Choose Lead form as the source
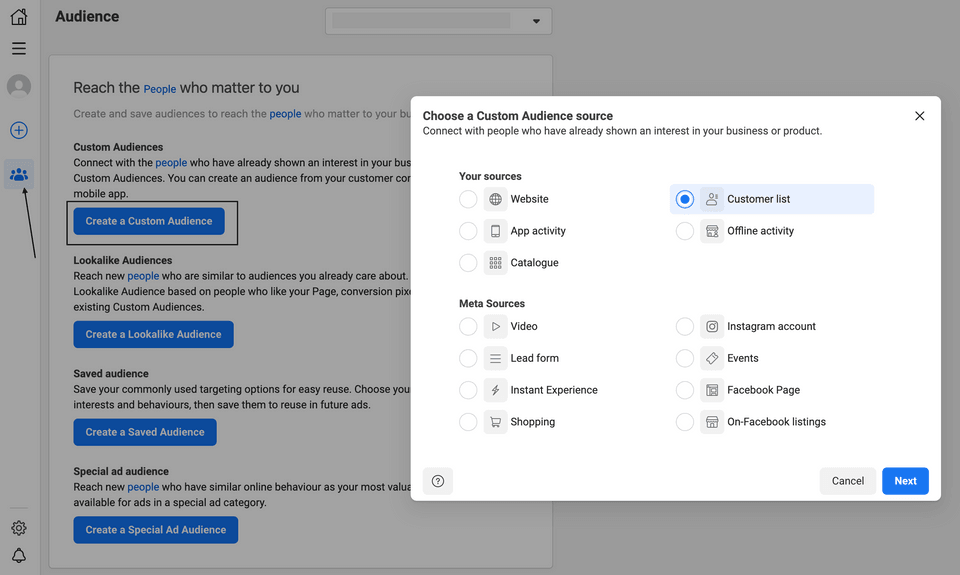 click(x=468, y=358)
